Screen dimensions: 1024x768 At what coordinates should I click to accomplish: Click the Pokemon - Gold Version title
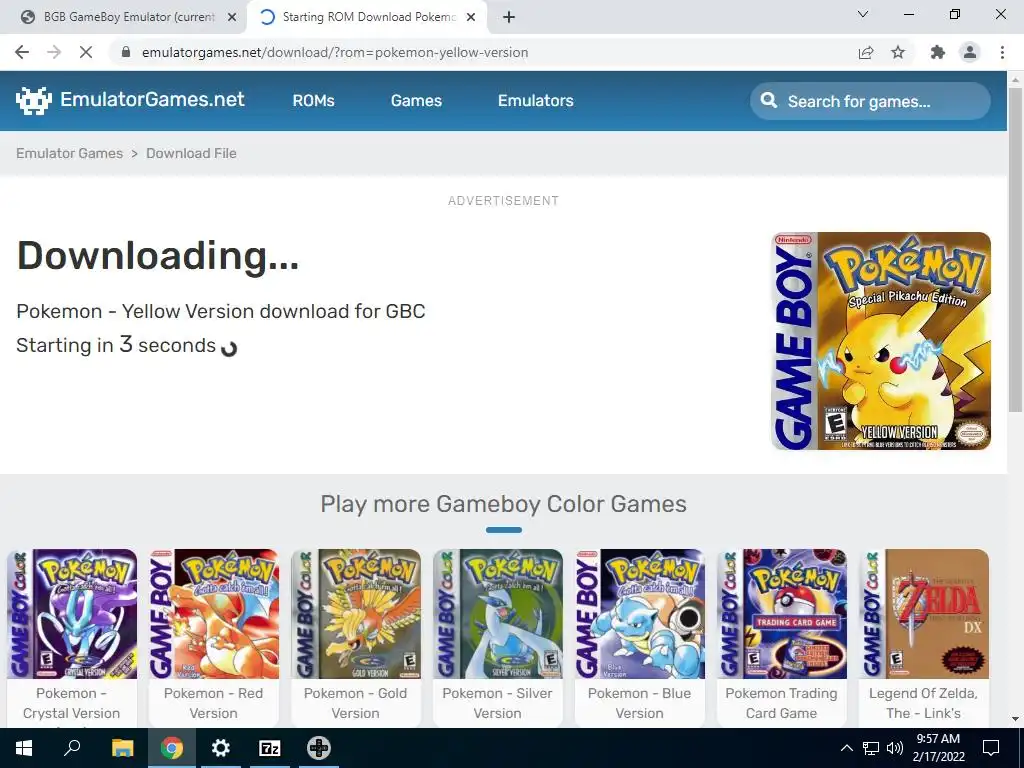355,703
